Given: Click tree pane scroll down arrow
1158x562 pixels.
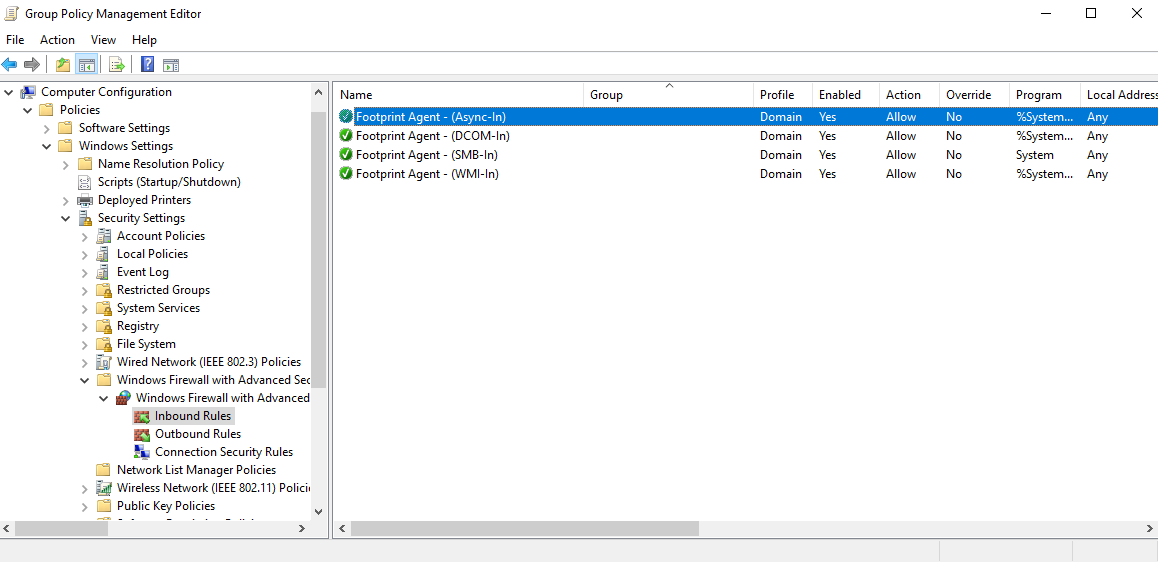Looking at the screenshot, I should coord(318,511).
